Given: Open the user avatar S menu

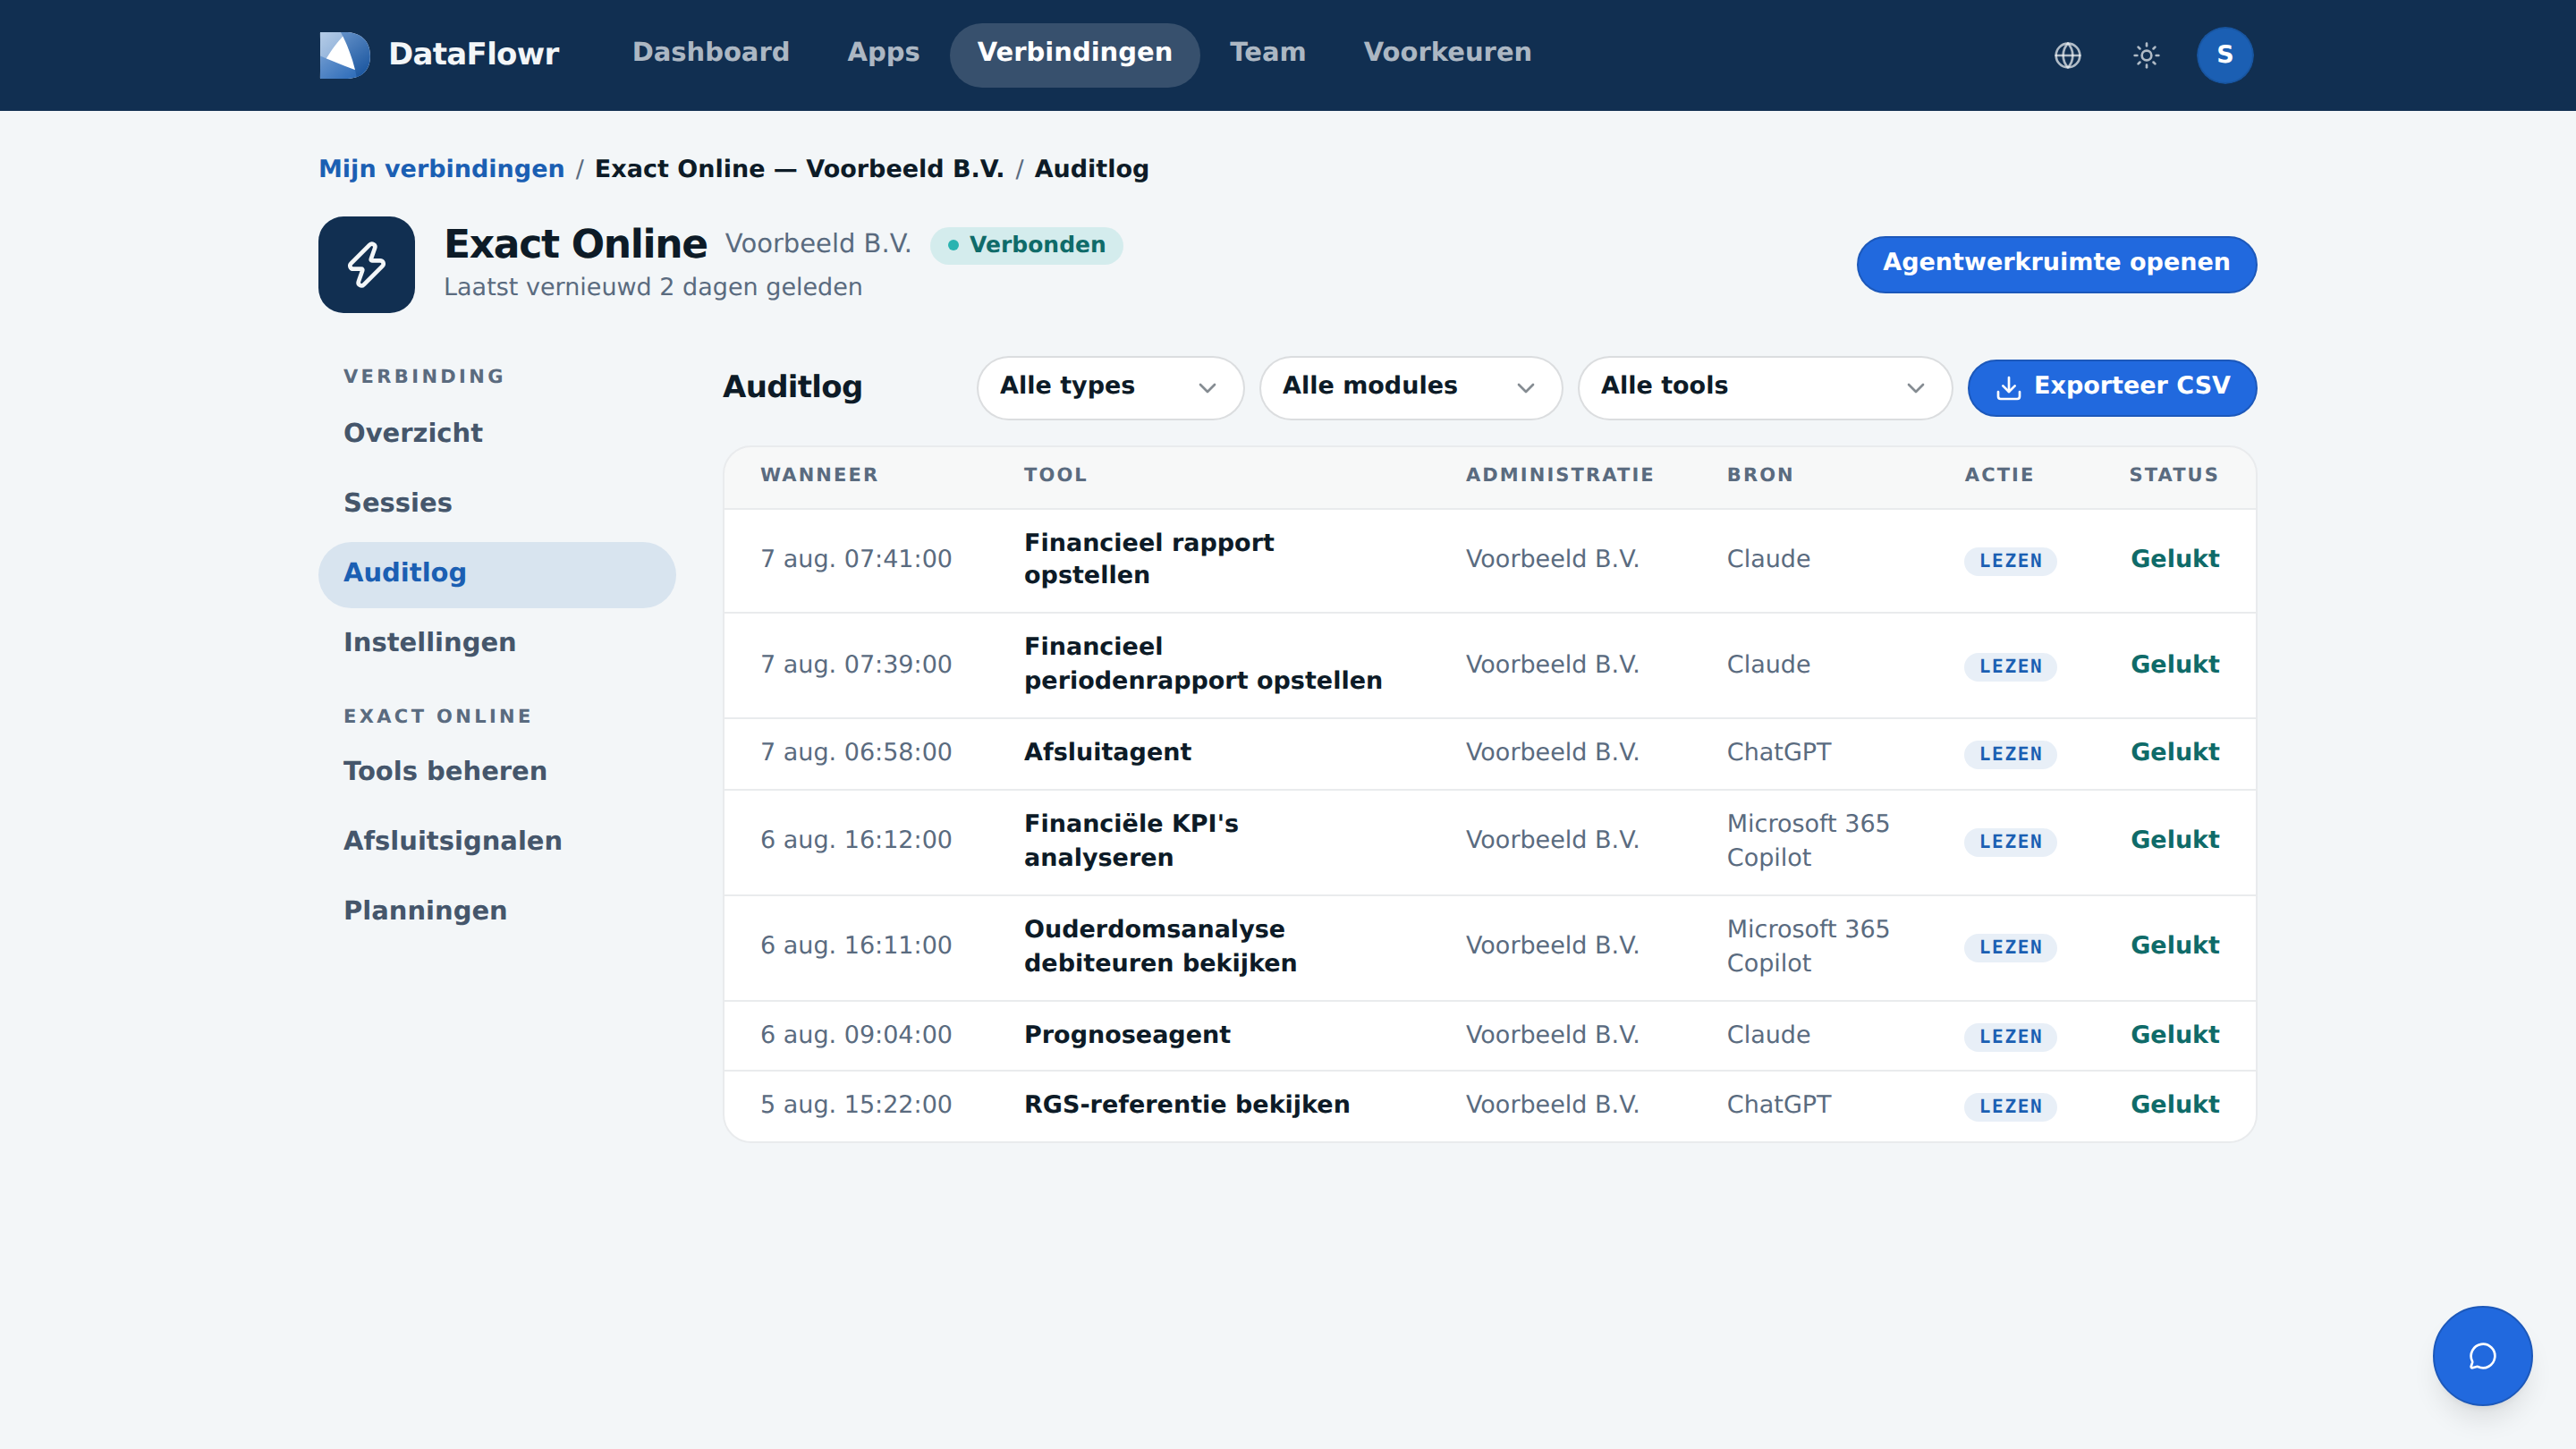Looking at the screenshot, I should tap(2224, 55).
